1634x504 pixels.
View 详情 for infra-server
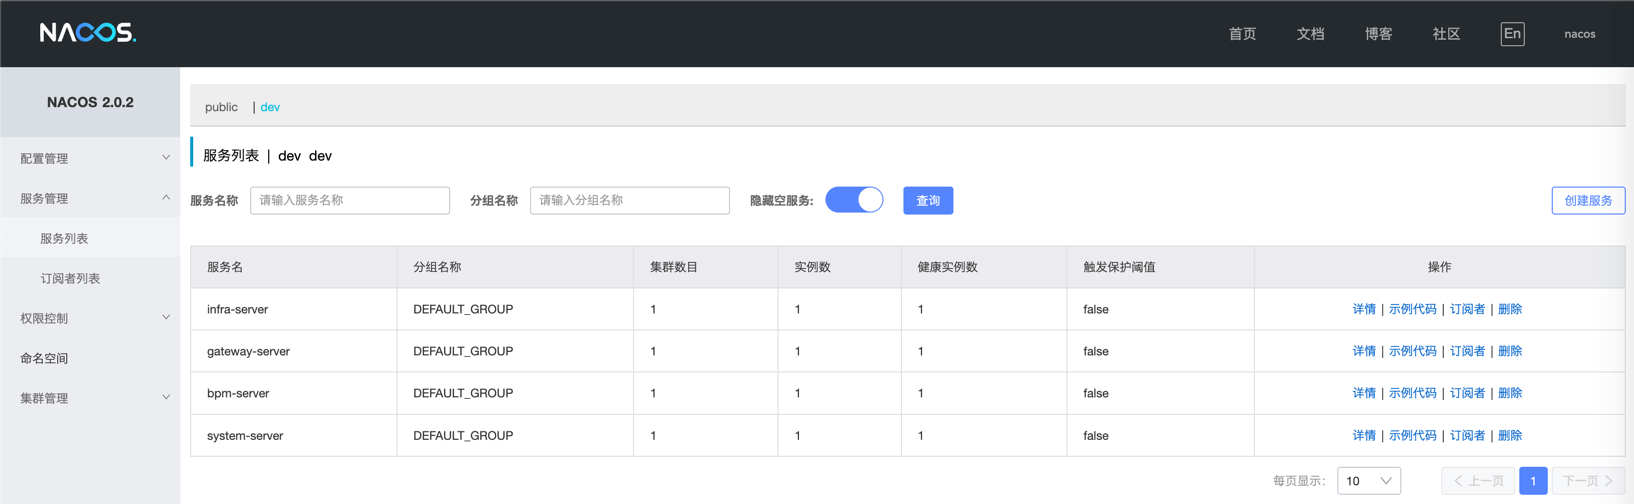[1363, 309]
